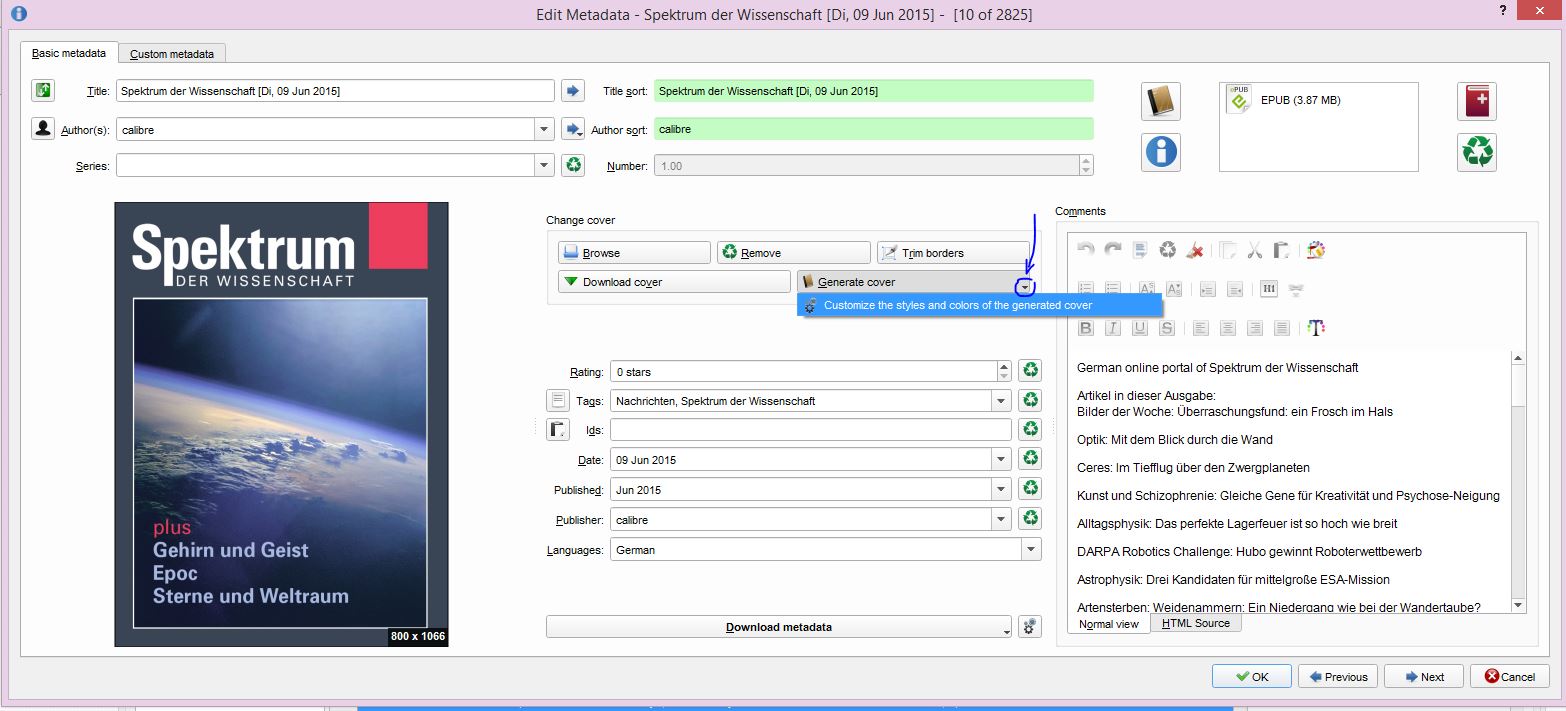
Task: Add a new format with red book icon
Action: (x=1477, y=101)
